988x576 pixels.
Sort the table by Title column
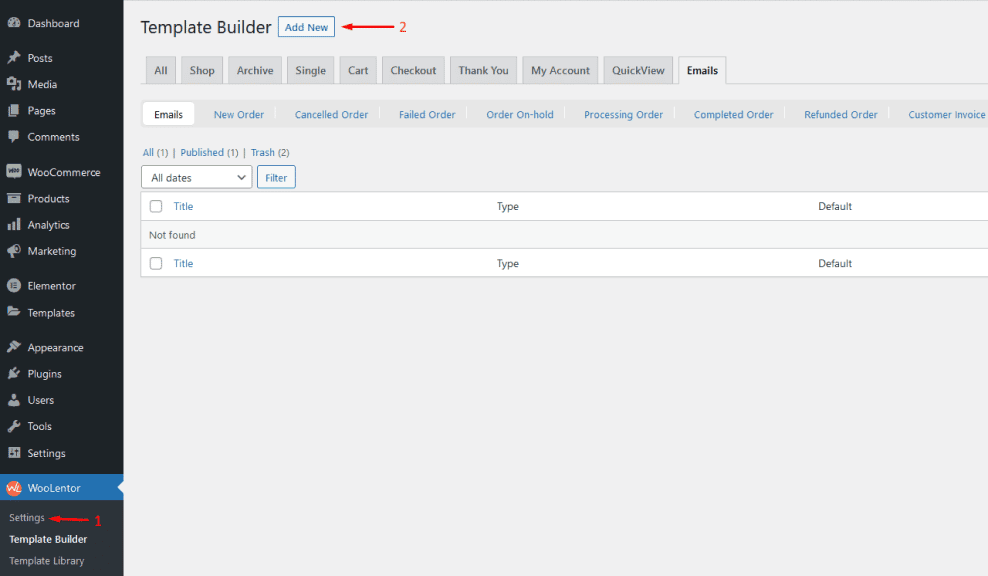pyautogui.click(x=183, y=206)
